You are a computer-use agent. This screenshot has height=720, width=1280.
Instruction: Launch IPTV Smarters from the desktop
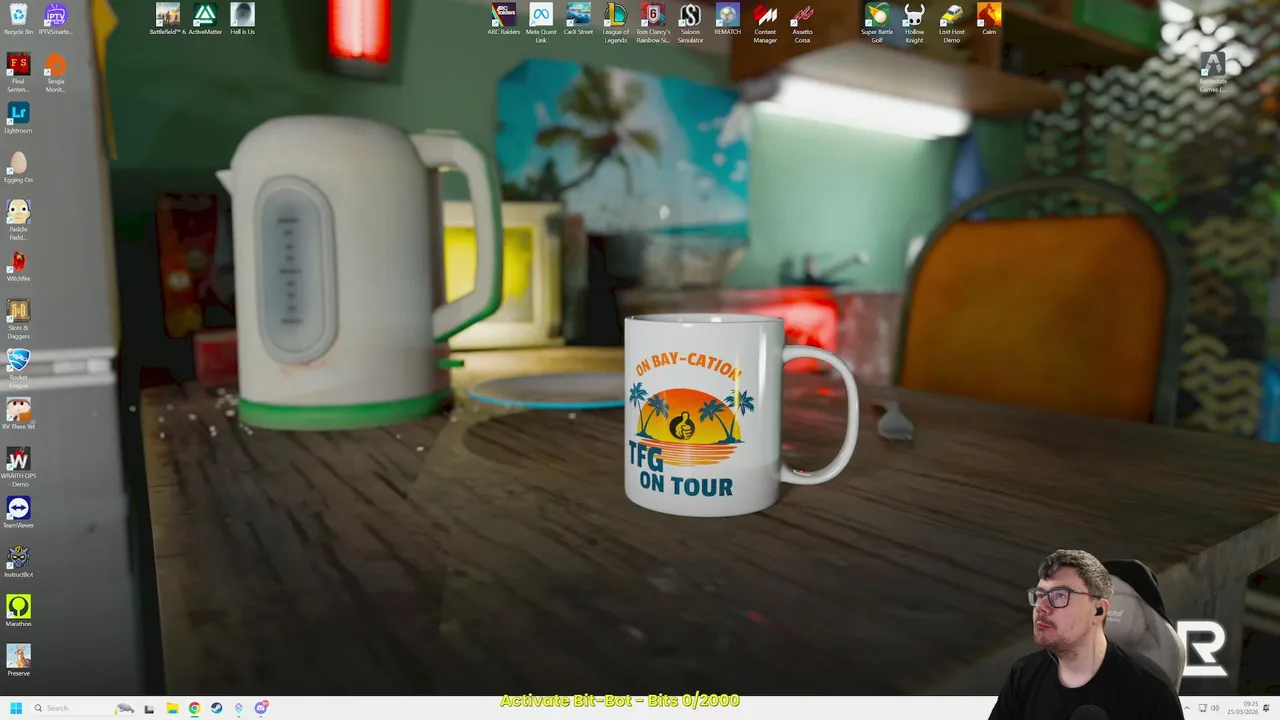coord(55,20)
